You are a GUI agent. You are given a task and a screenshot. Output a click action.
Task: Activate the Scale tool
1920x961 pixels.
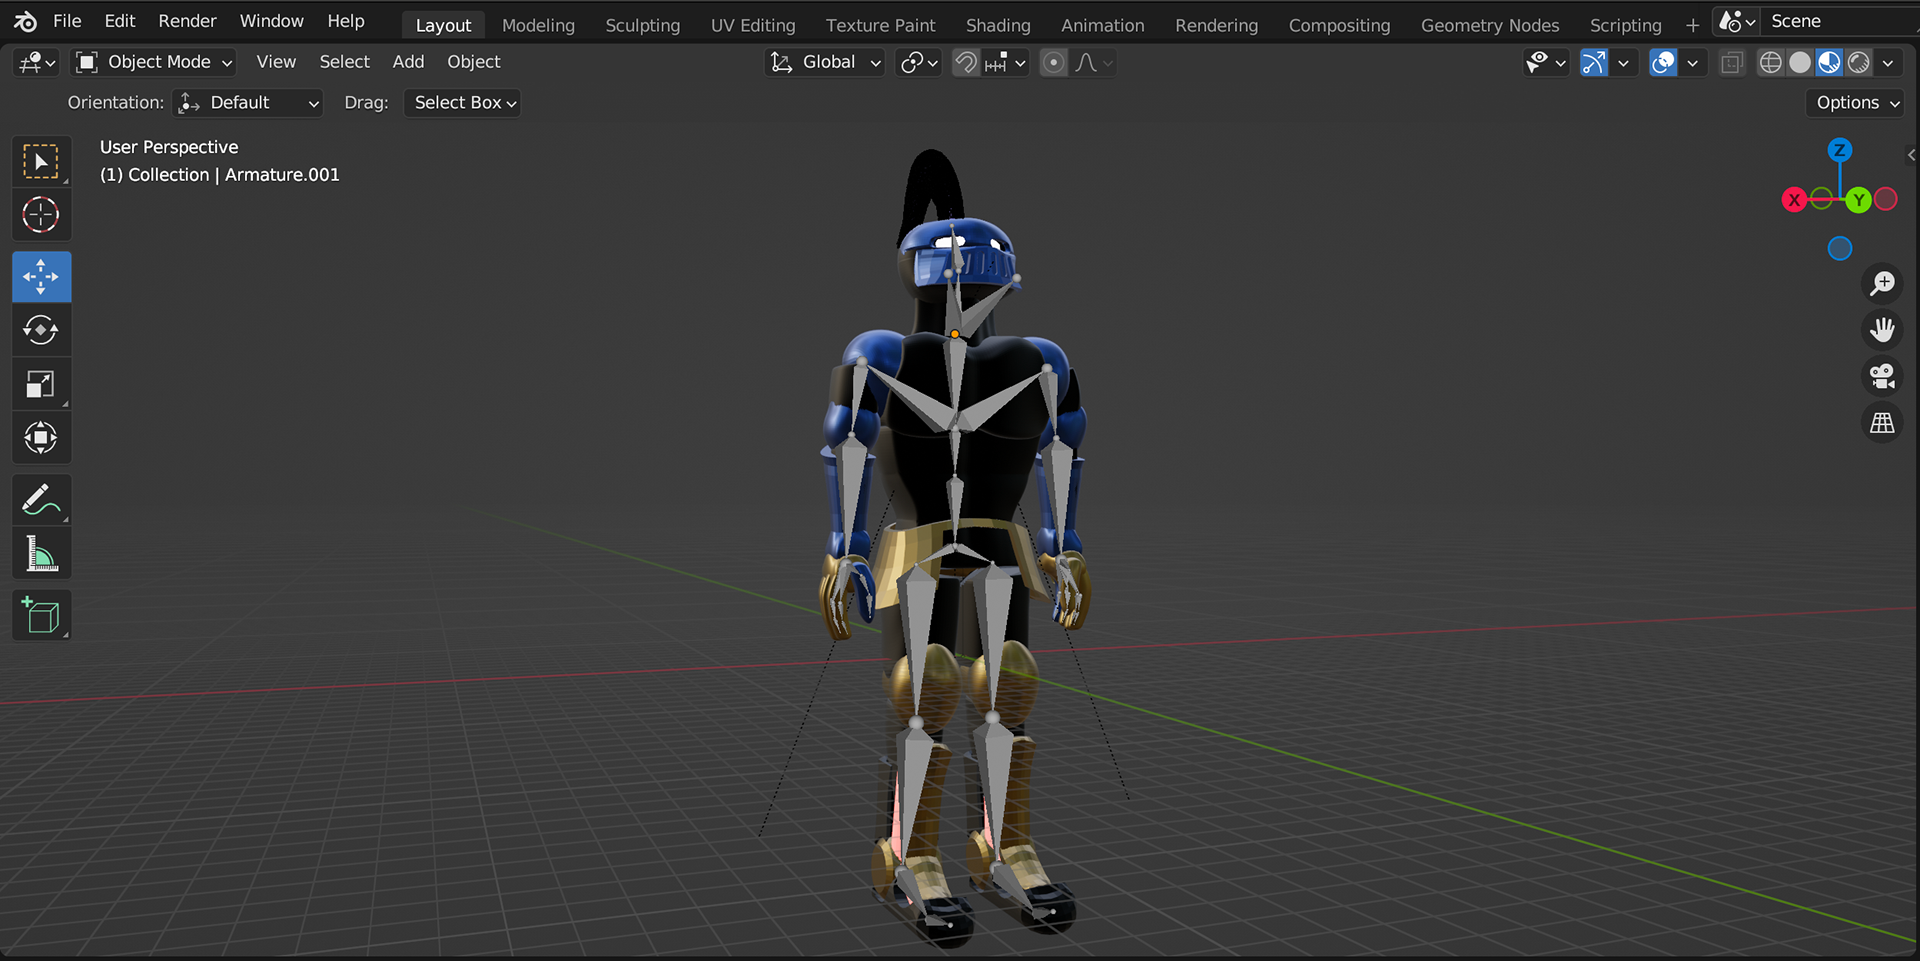coord(41,384)
